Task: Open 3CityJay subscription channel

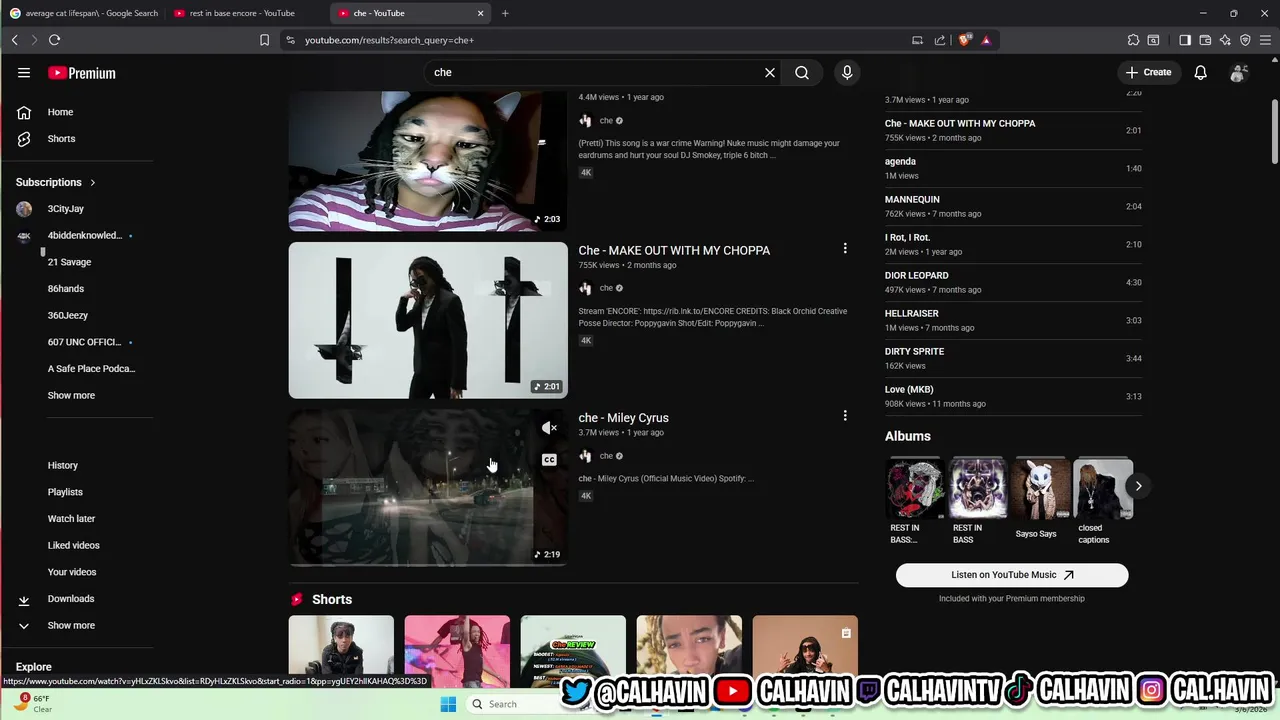Action: pyautogui.click(x=66, y=209)
